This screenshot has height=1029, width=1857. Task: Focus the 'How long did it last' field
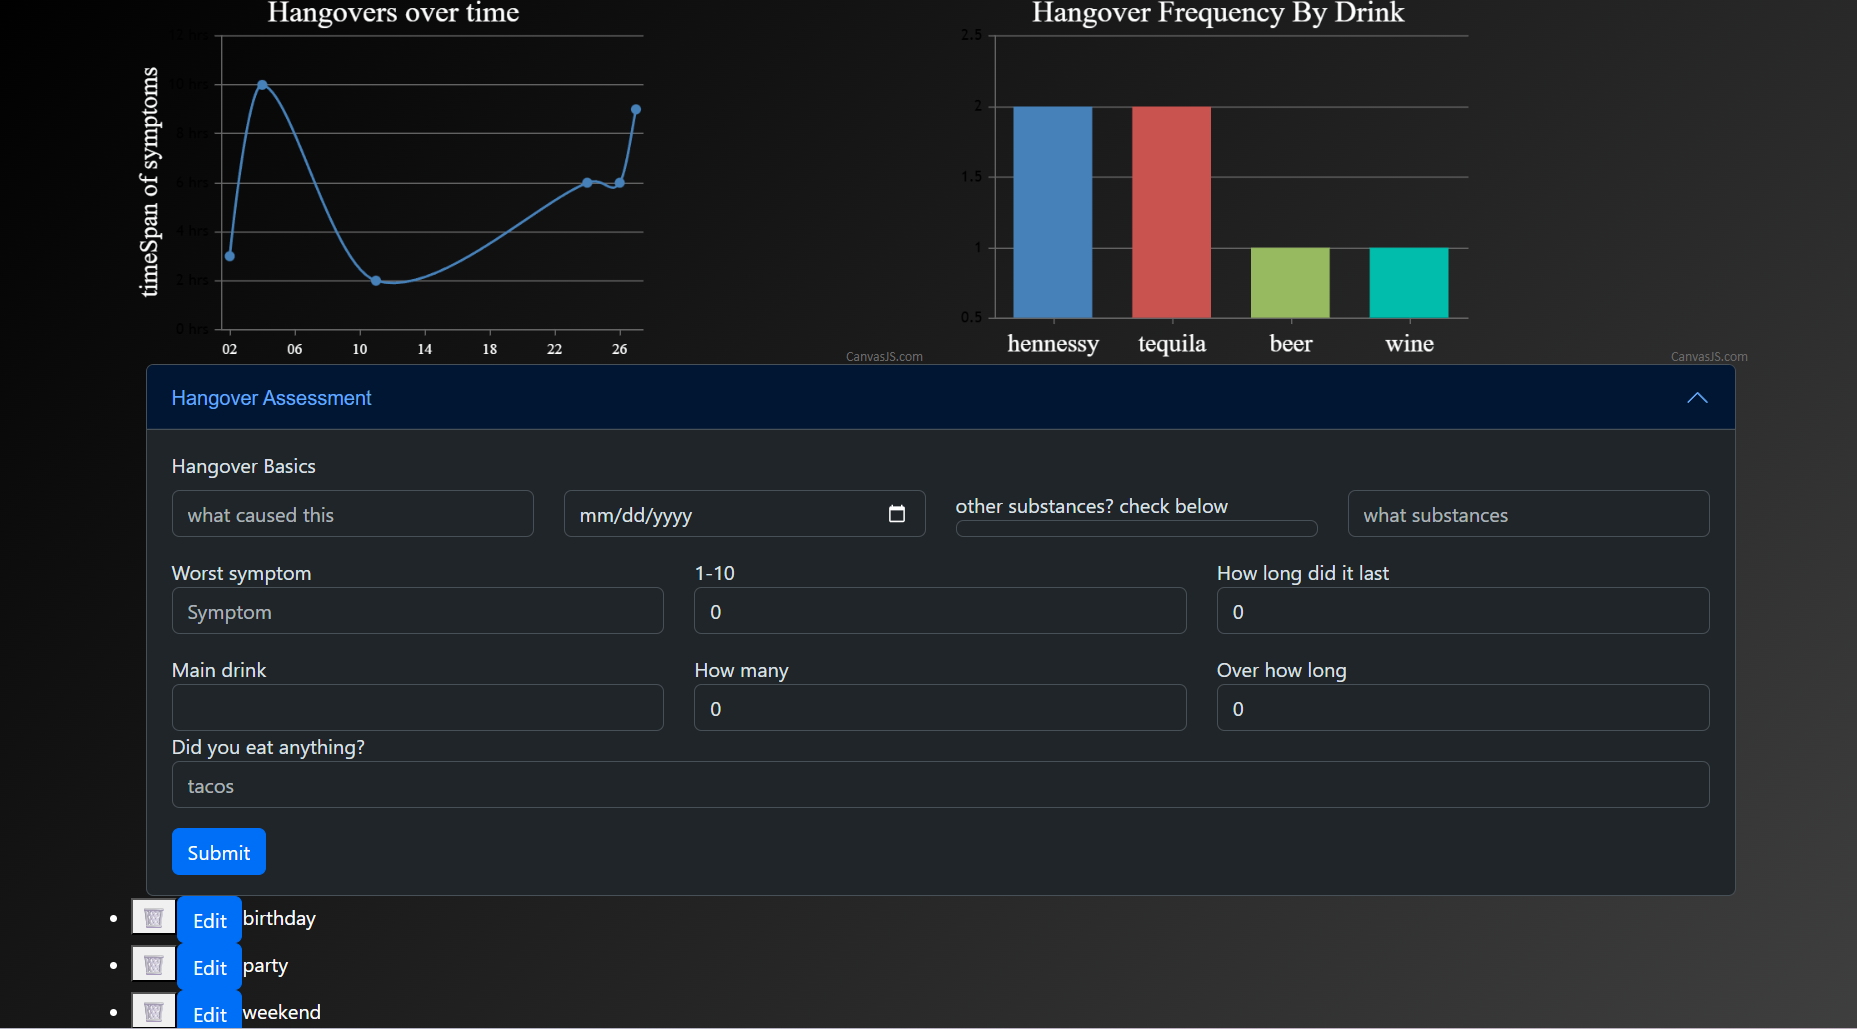click(x=1462, y=611)
